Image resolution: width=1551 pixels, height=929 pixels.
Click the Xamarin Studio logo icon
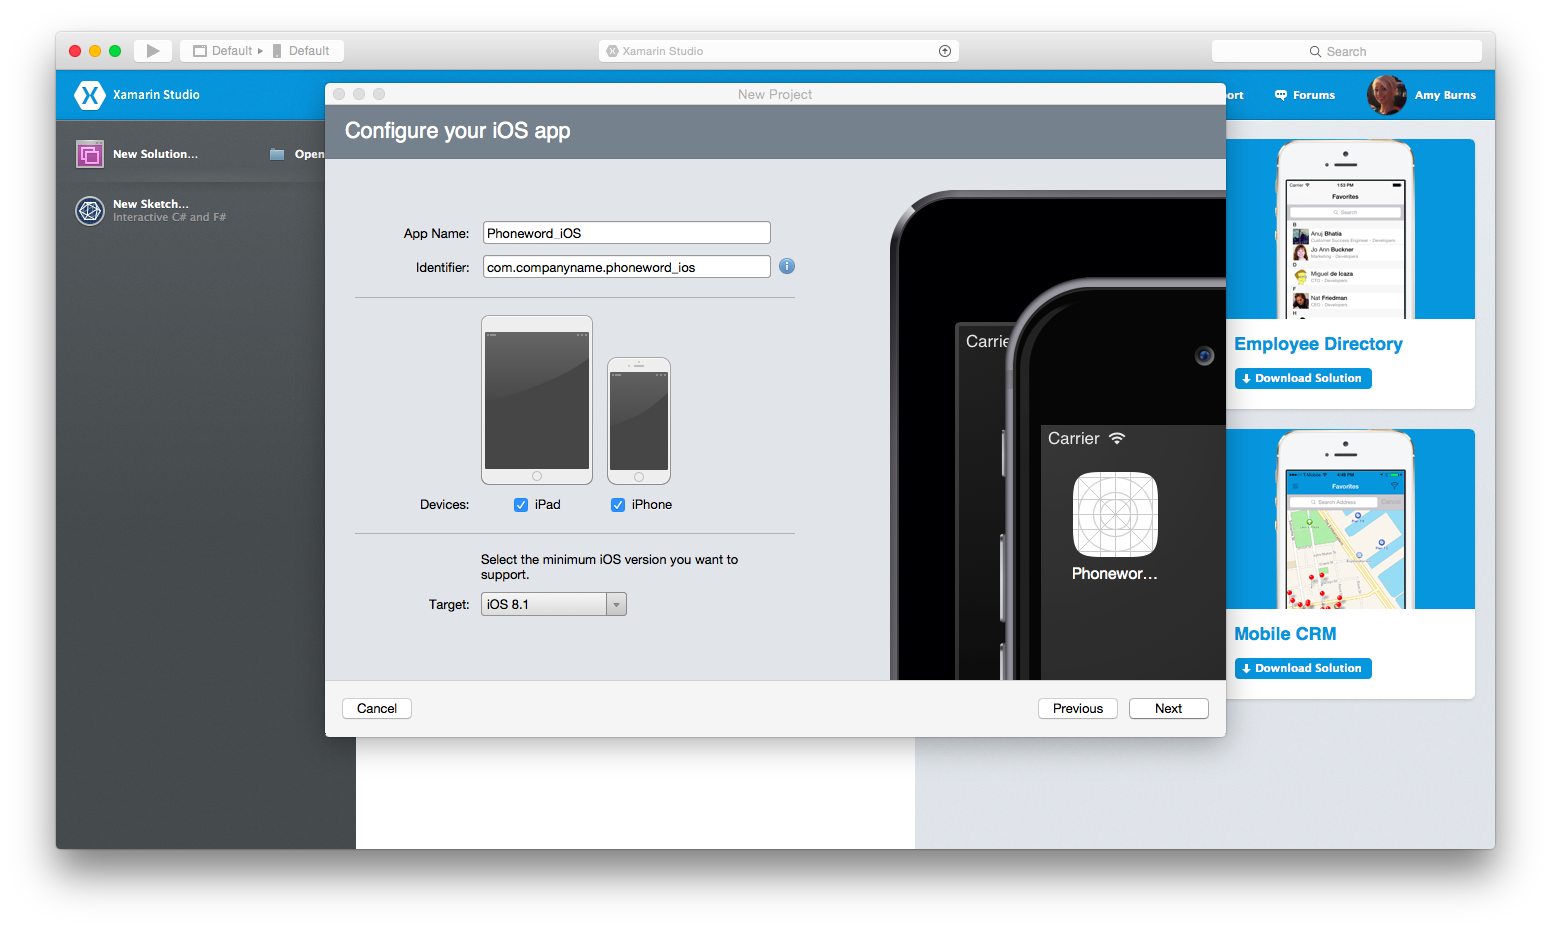point(90,95)
